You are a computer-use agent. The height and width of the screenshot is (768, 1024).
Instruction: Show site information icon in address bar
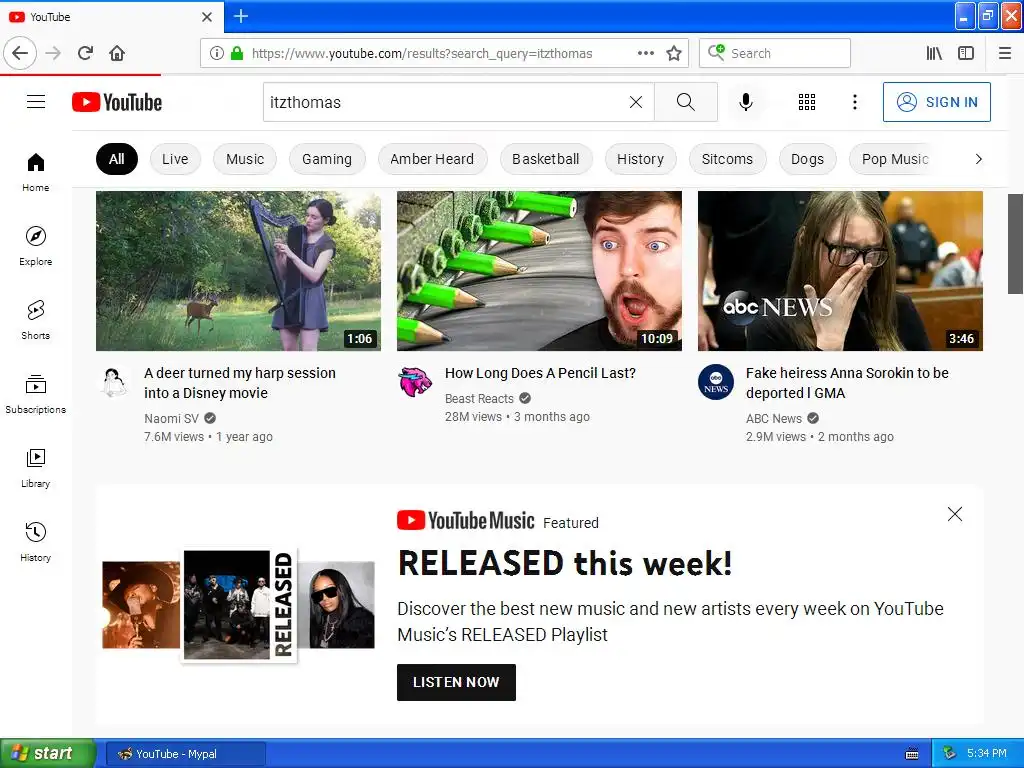(x=217, y=53)
